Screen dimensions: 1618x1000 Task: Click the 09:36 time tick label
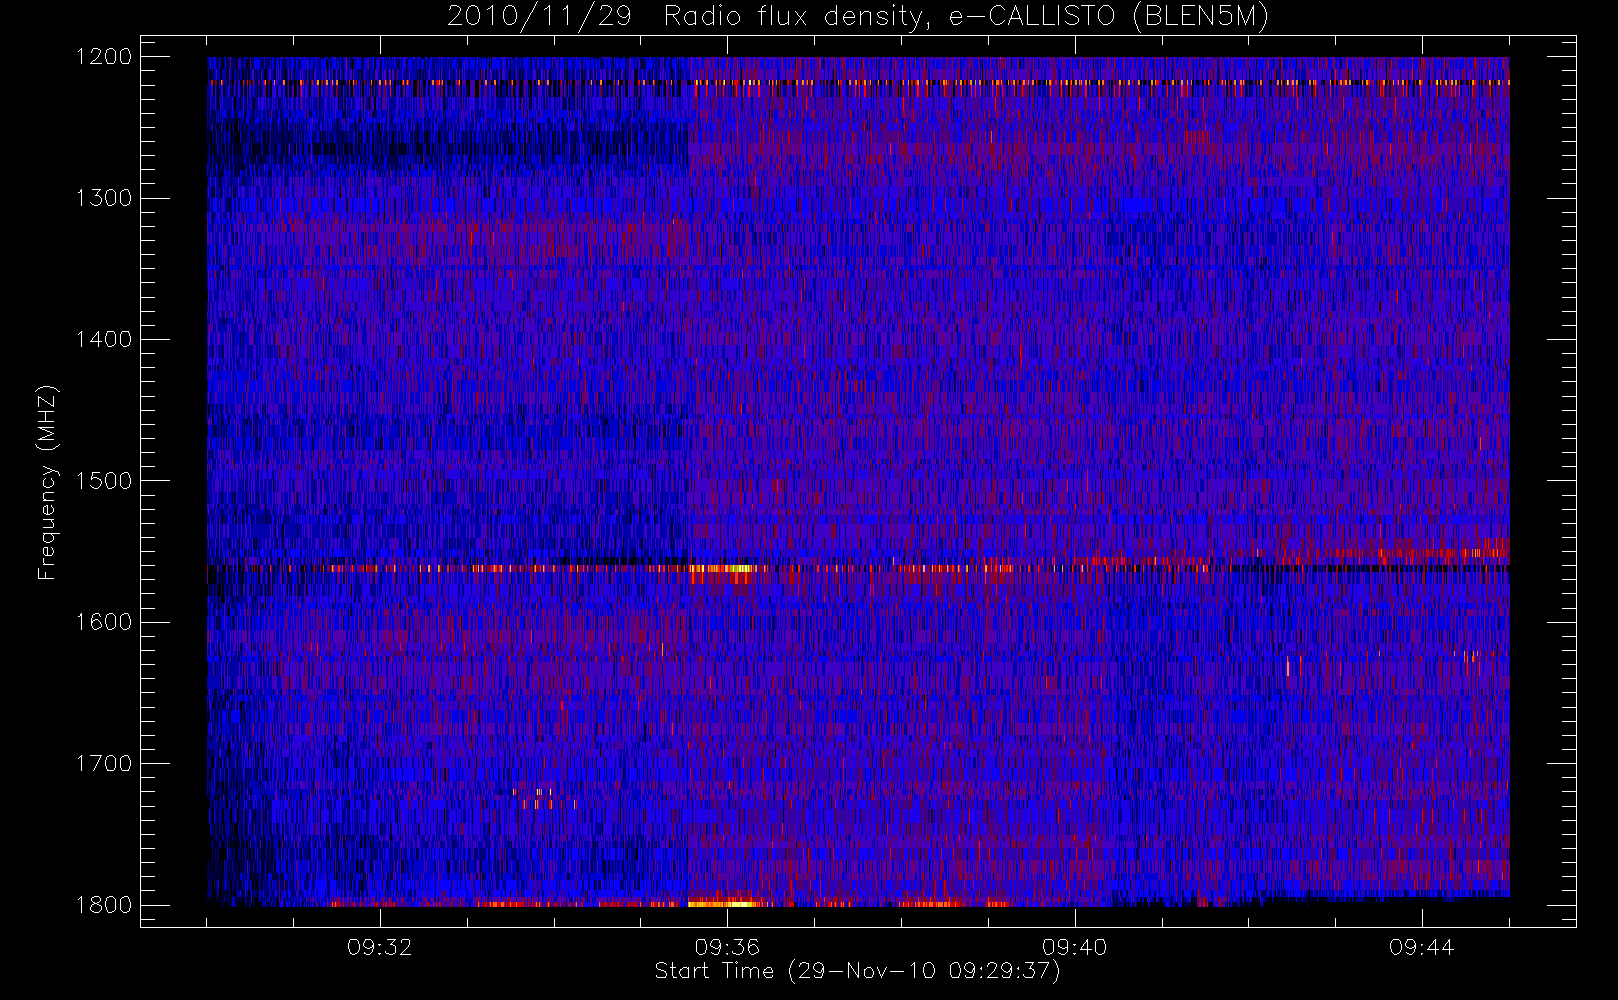point(727,947)
